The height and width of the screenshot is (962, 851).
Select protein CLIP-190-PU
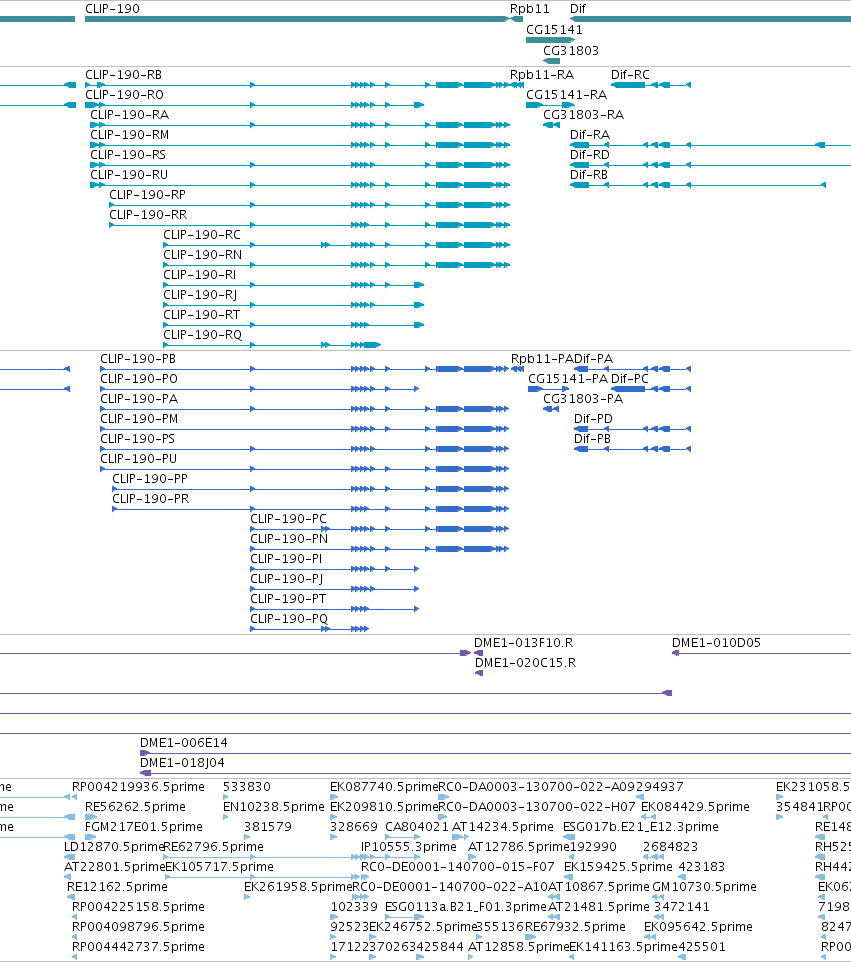pyautogui.click(x=304, y=469)
